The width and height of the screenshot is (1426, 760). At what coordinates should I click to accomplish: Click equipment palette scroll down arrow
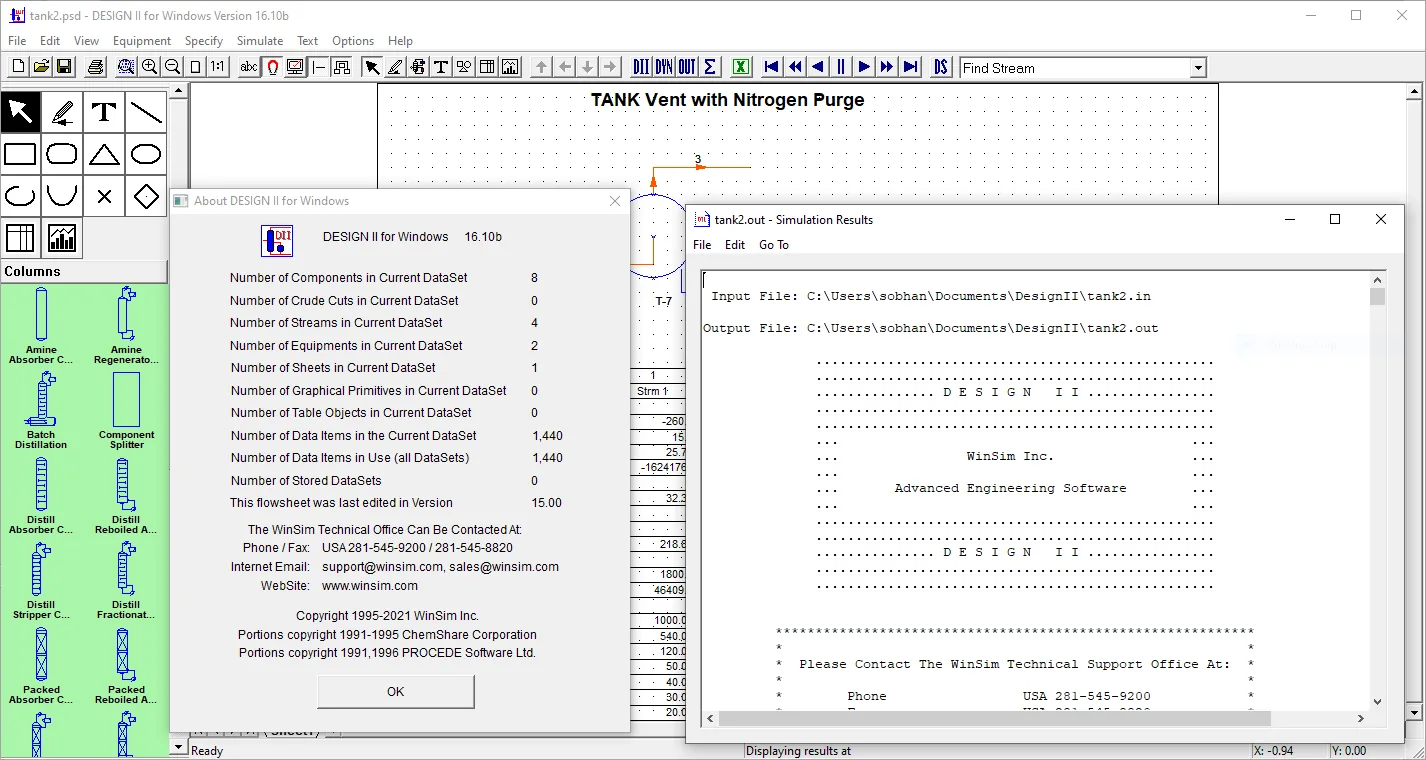(178, 746)
